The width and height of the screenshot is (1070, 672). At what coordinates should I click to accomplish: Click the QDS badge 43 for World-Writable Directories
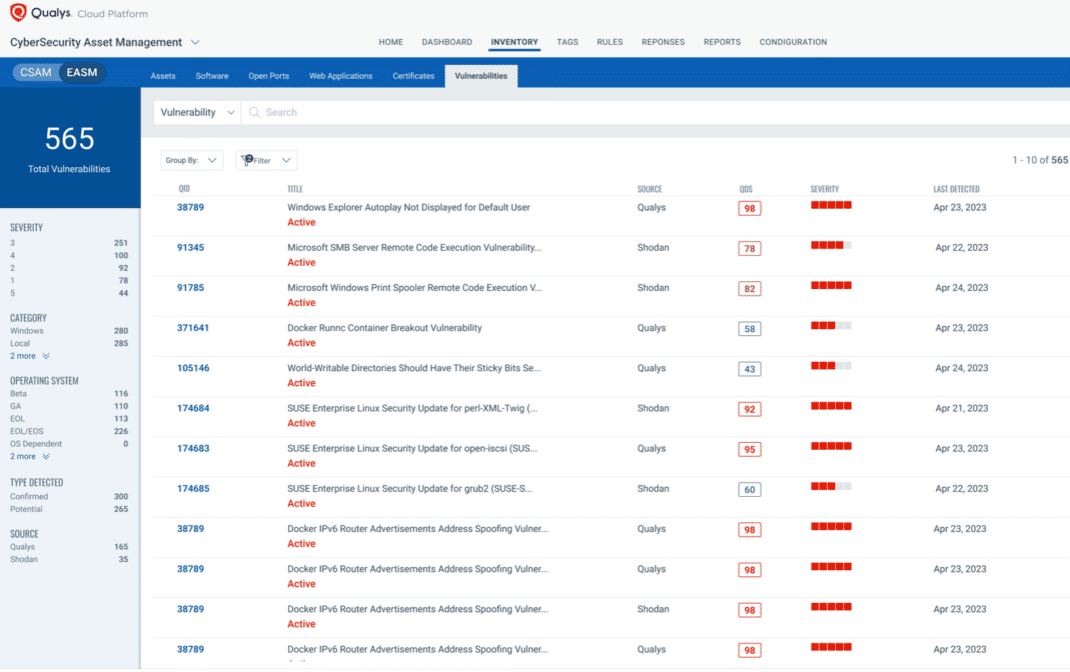(x=749, y=368)
